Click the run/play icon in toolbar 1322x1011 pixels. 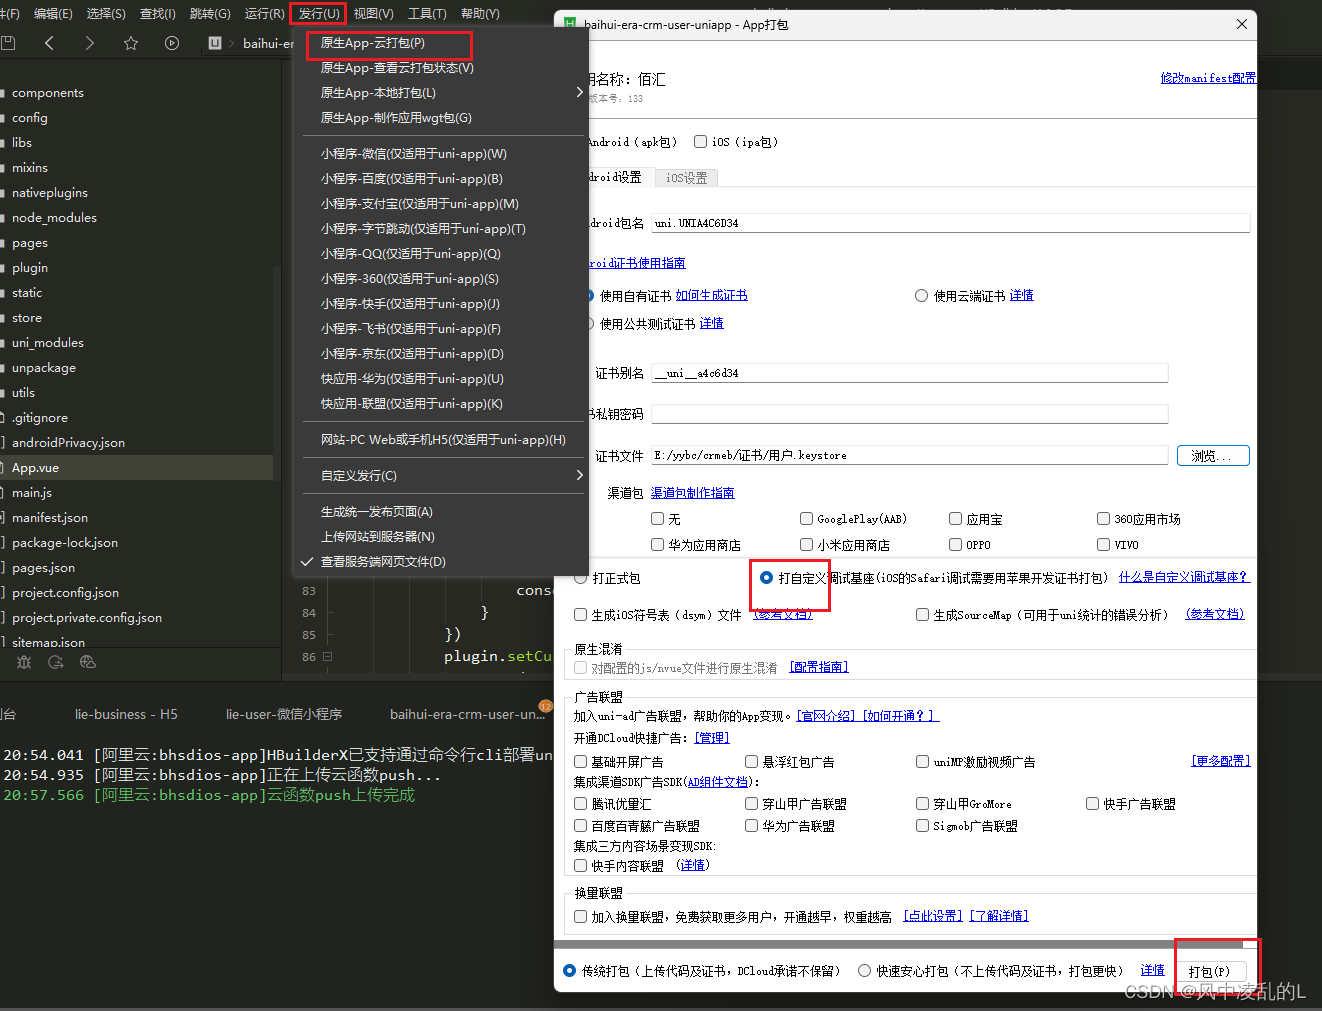tap(172, 42)
